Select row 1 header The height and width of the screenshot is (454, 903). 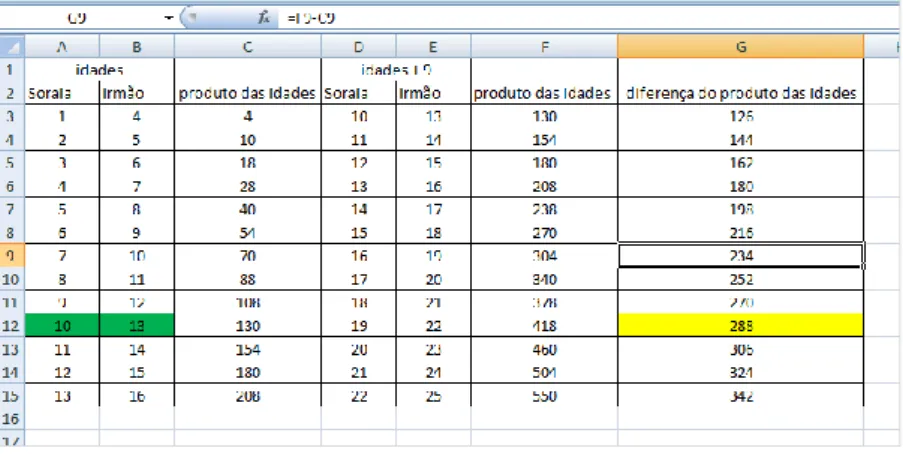[12, 70]
